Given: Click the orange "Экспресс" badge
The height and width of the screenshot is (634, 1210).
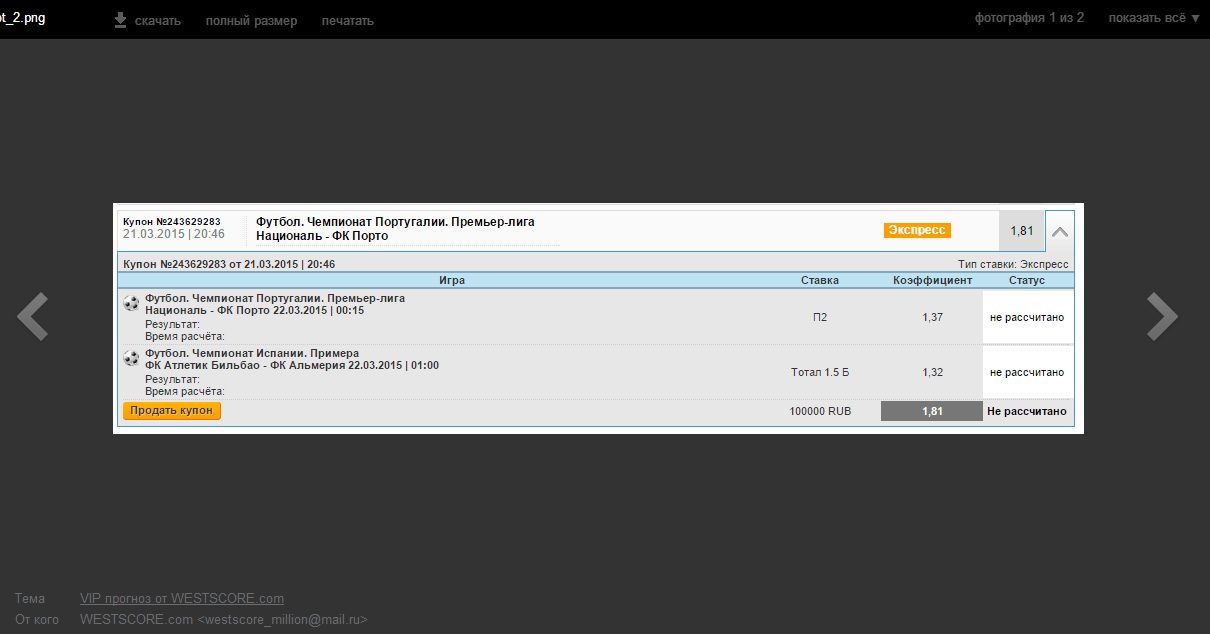Looking at the screenshot, I should click(917, 230).
